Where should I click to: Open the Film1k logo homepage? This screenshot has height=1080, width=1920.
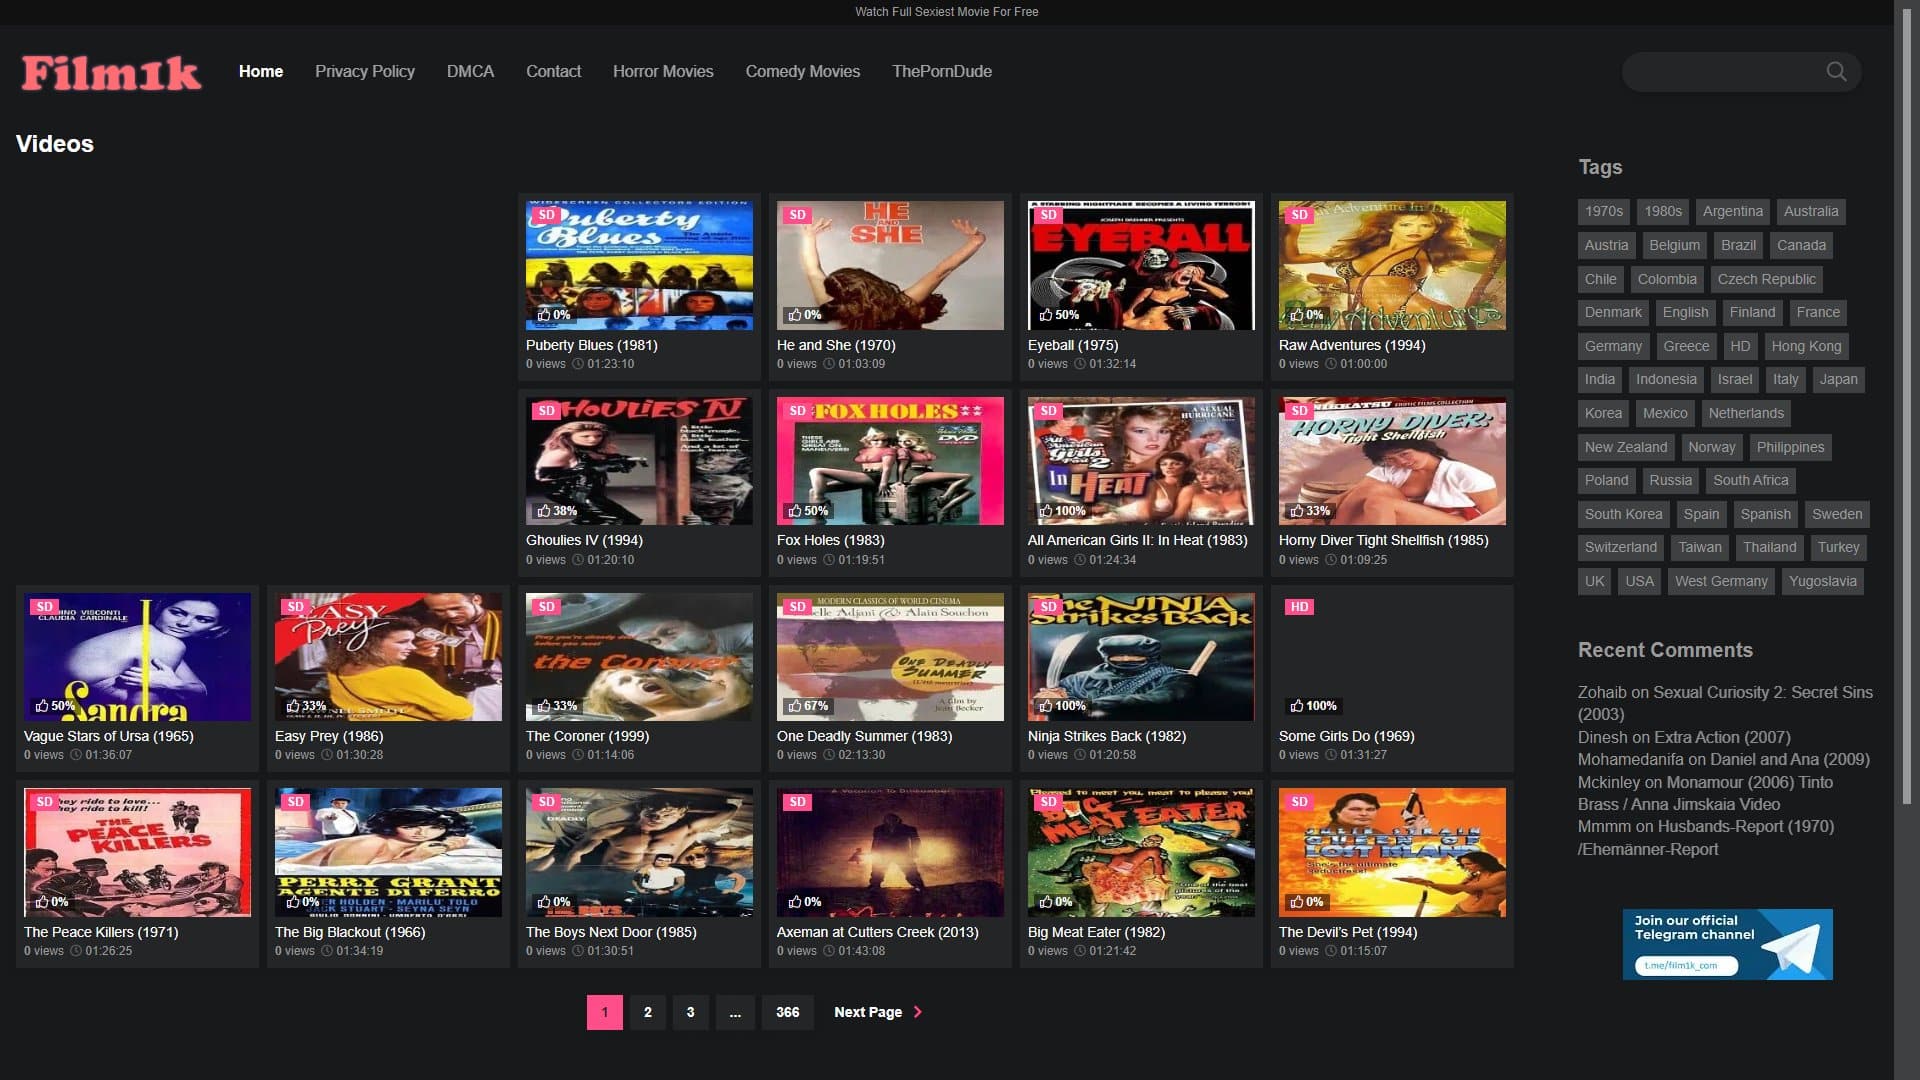coord(111,72)
